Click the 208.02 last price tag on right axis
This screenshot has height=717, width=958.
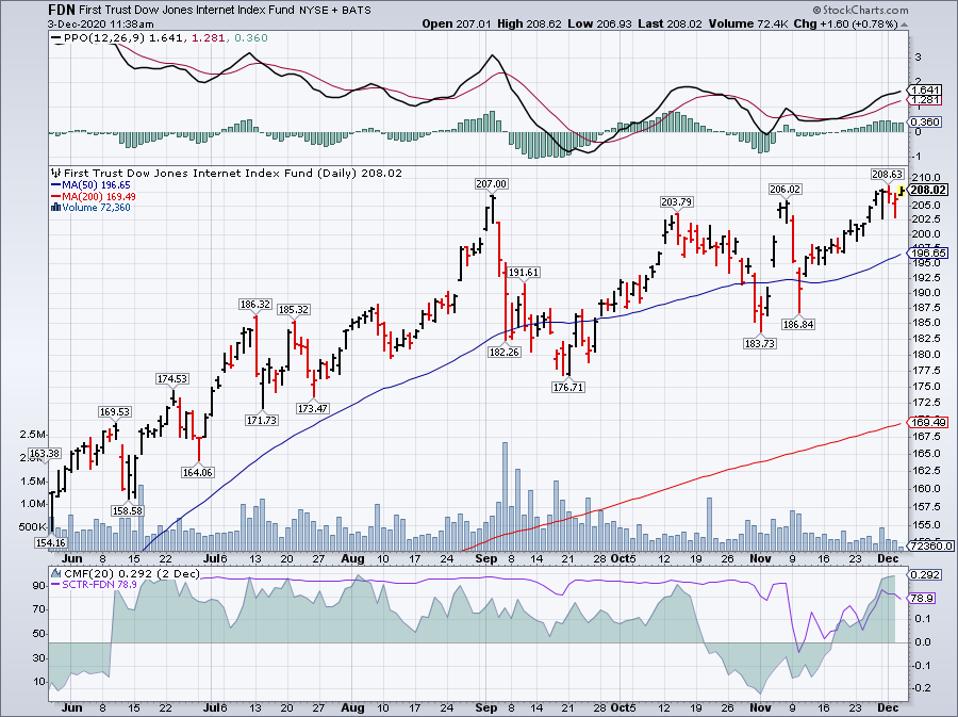(928, 190)
